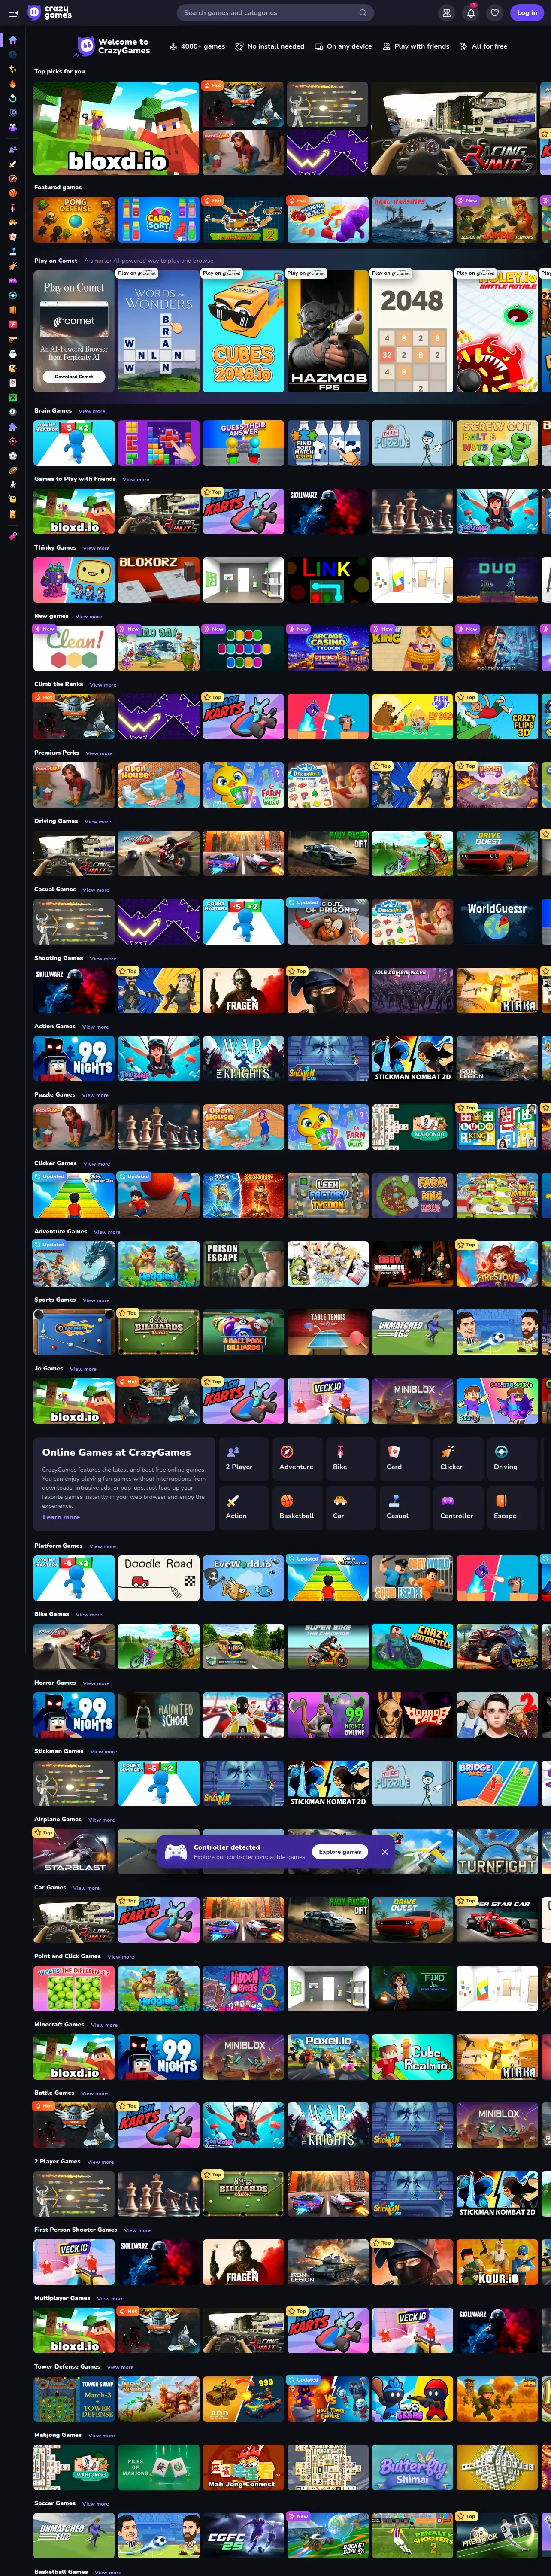Open the Casual category tile

405,1507
